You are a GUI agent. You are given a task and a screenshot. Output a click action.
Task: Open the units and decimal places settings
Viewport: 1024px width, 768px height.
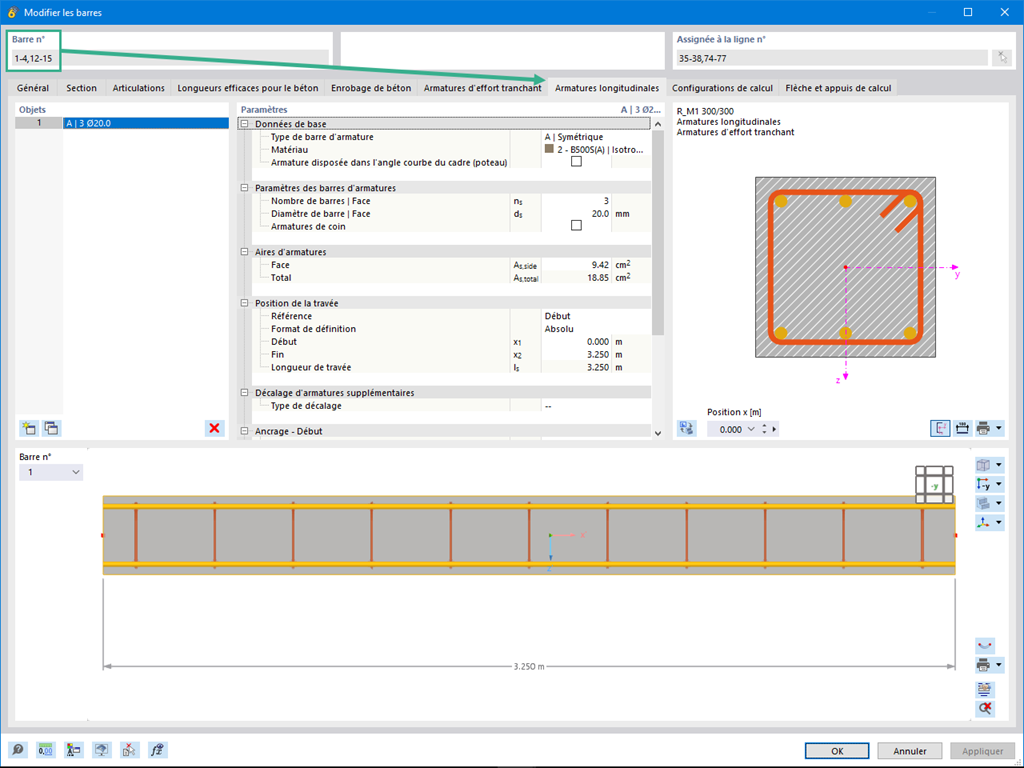pos(45,750)
